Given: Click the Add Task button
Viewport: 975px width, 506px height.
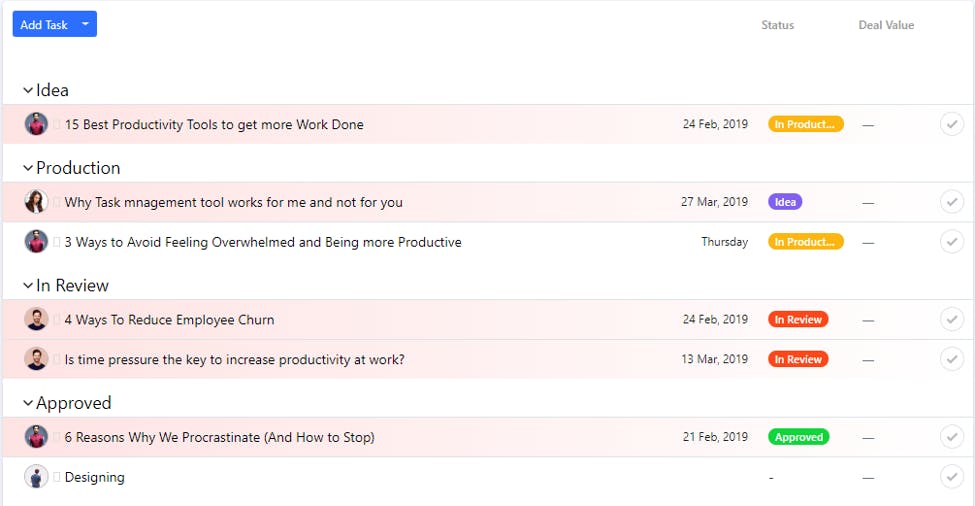Looking at the screenshot, I should [44, 24].
